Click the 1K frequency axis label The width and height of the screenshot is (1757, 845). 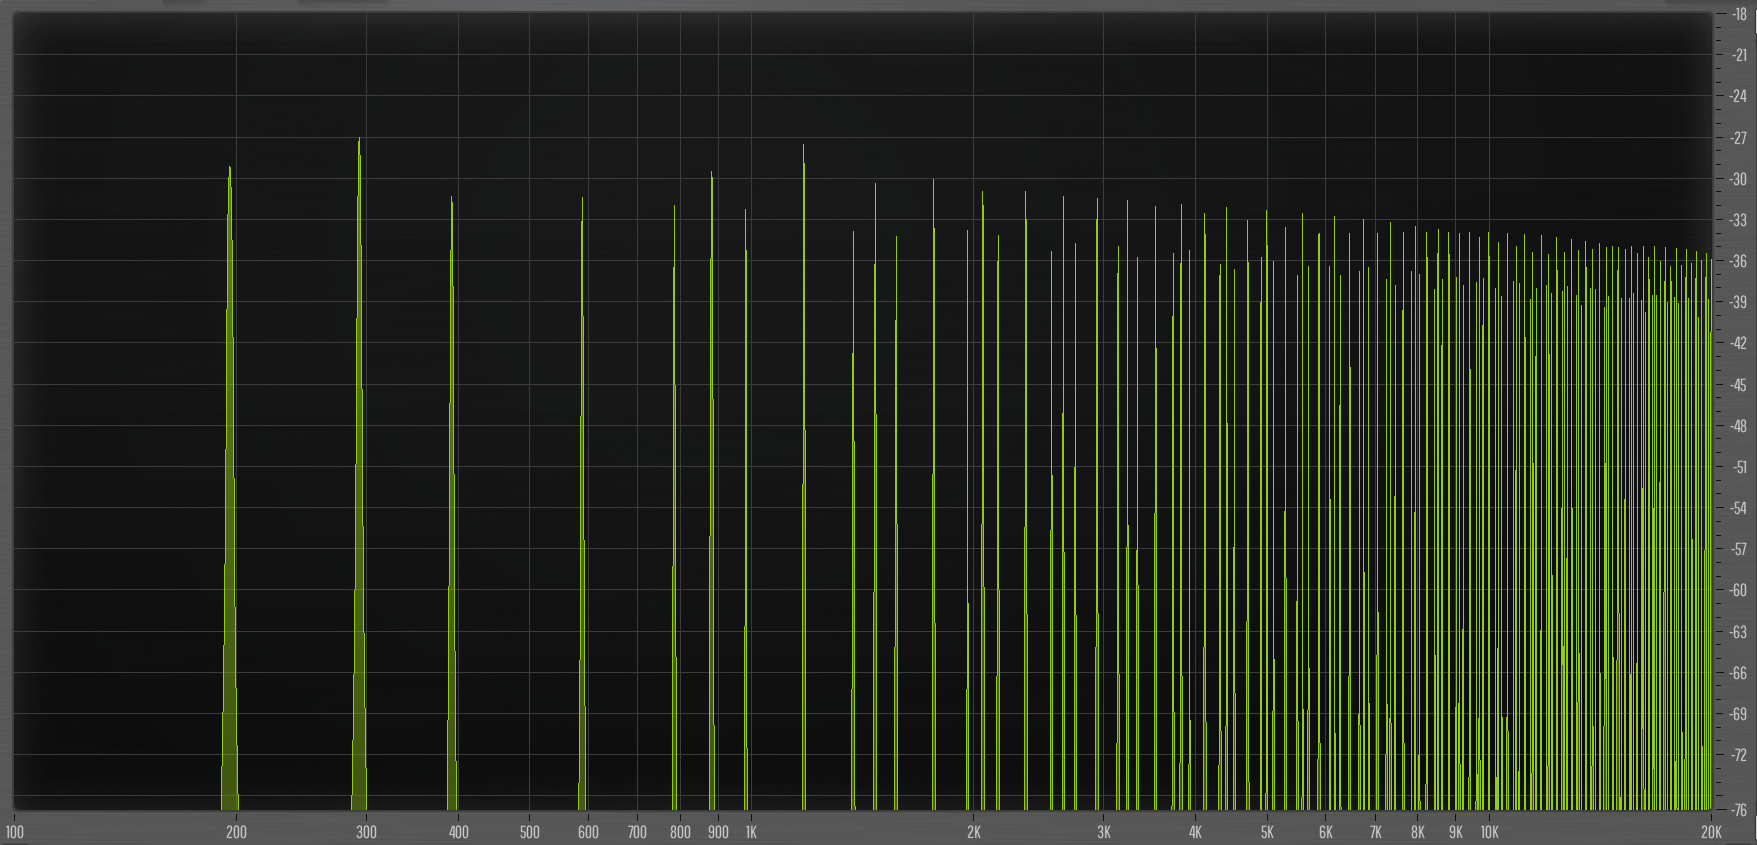[751, 832]
